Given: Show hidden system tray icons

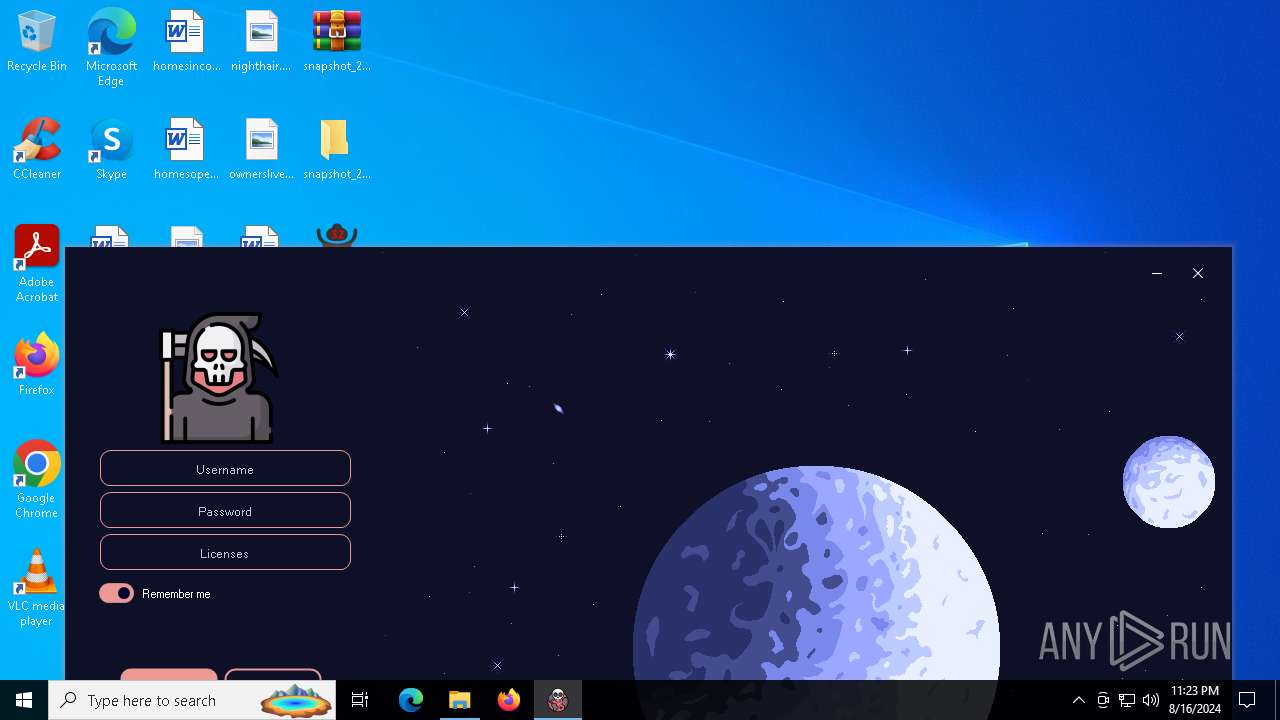Looking at the screenshot, I should [x=1079, y=700].
